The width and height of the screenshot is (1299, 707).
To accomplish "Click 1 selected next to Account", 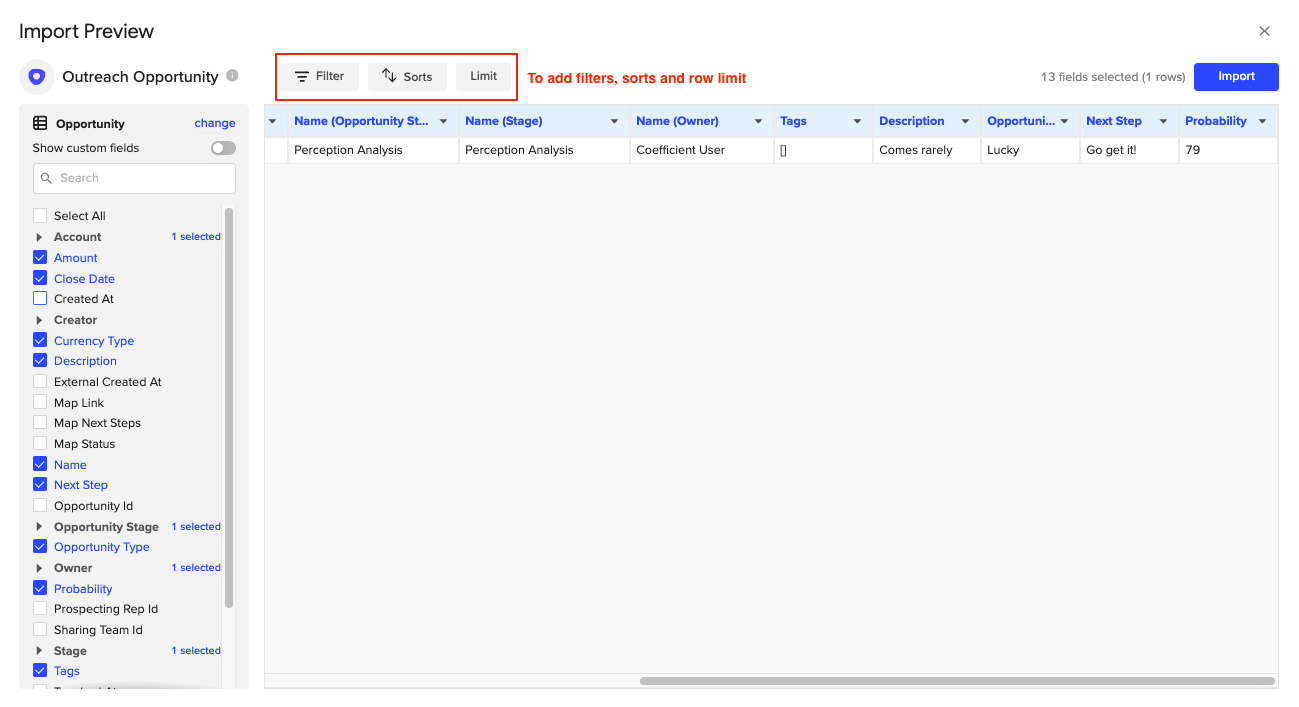I will click(196, 237).
